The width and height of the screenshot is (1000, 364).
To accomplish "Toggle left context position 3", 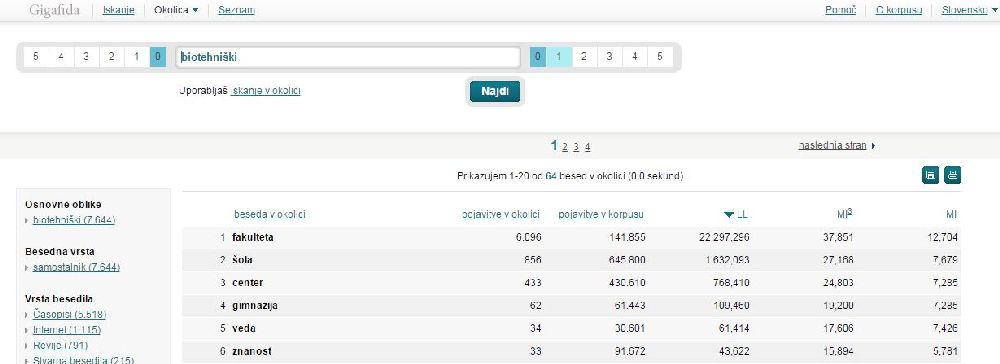I will (x=86, y=57).
